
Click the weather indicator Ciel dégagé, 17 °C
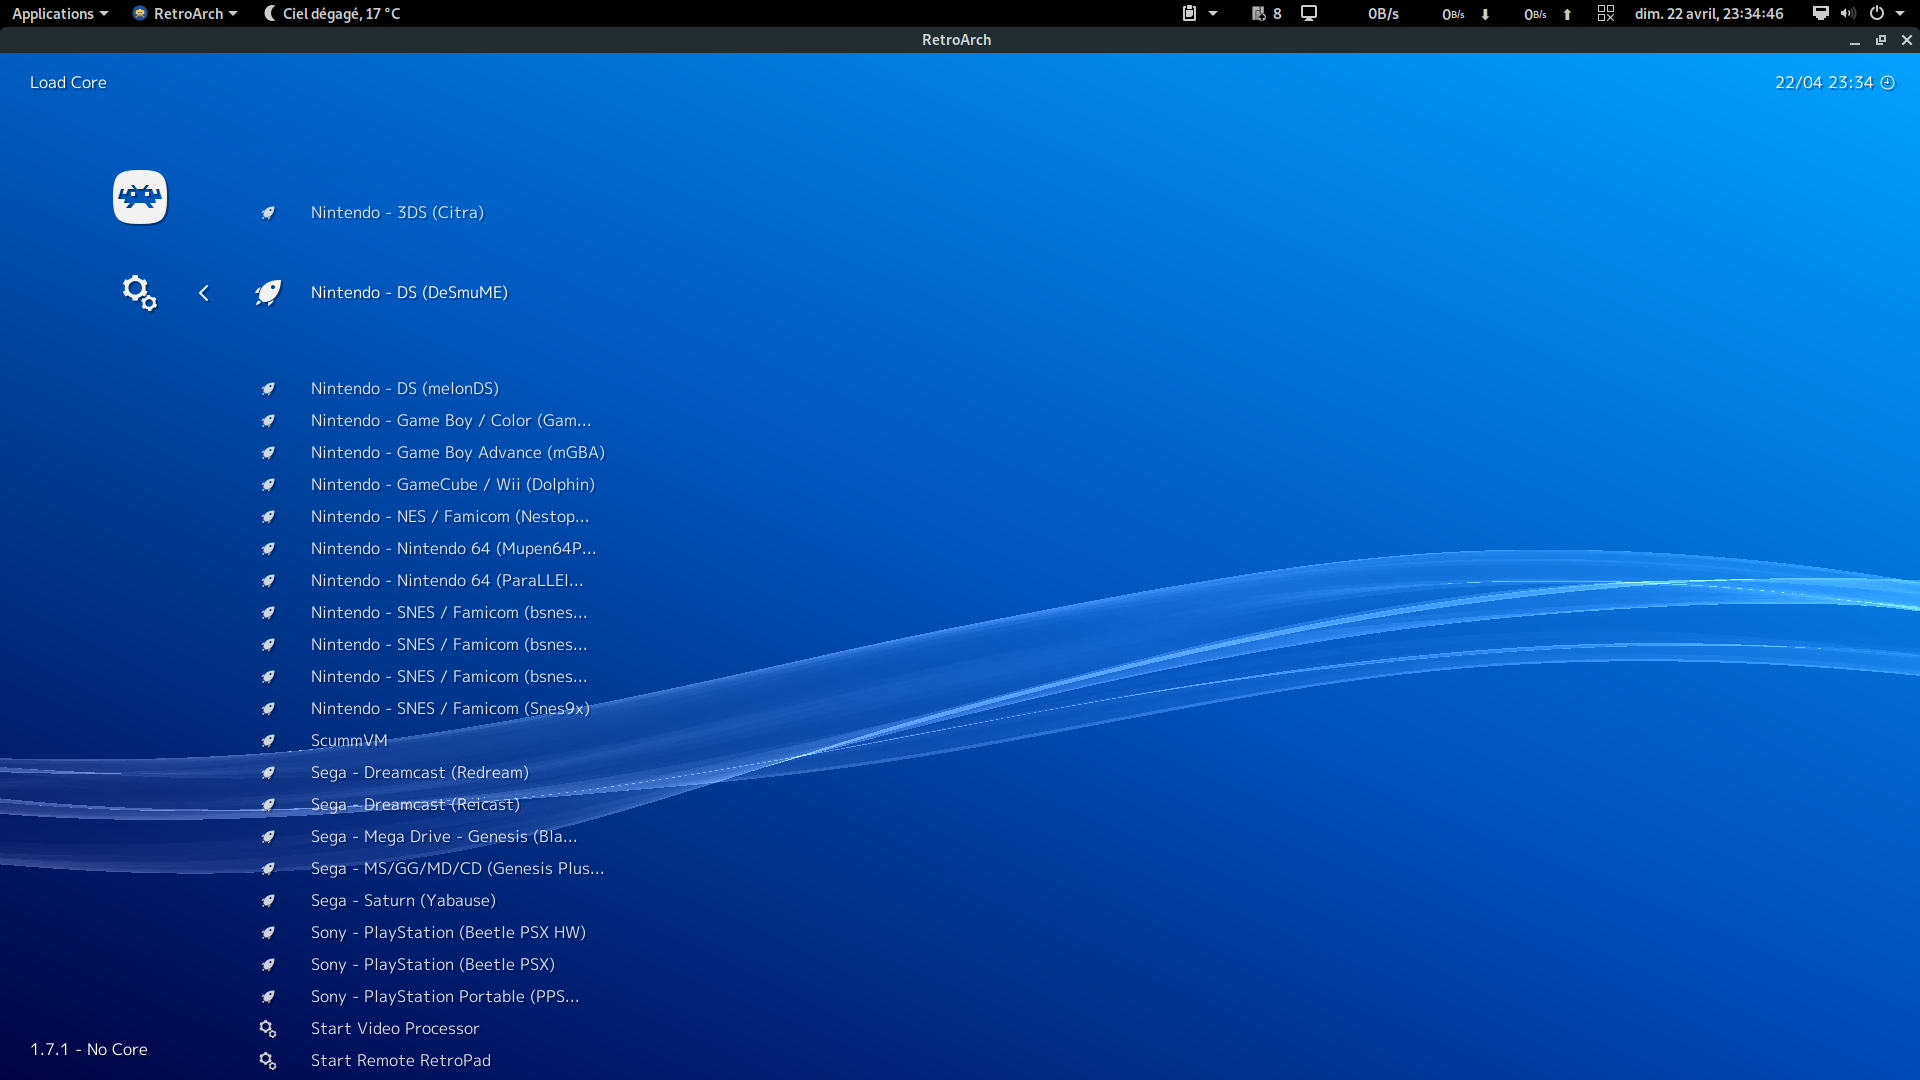[332, 14]
